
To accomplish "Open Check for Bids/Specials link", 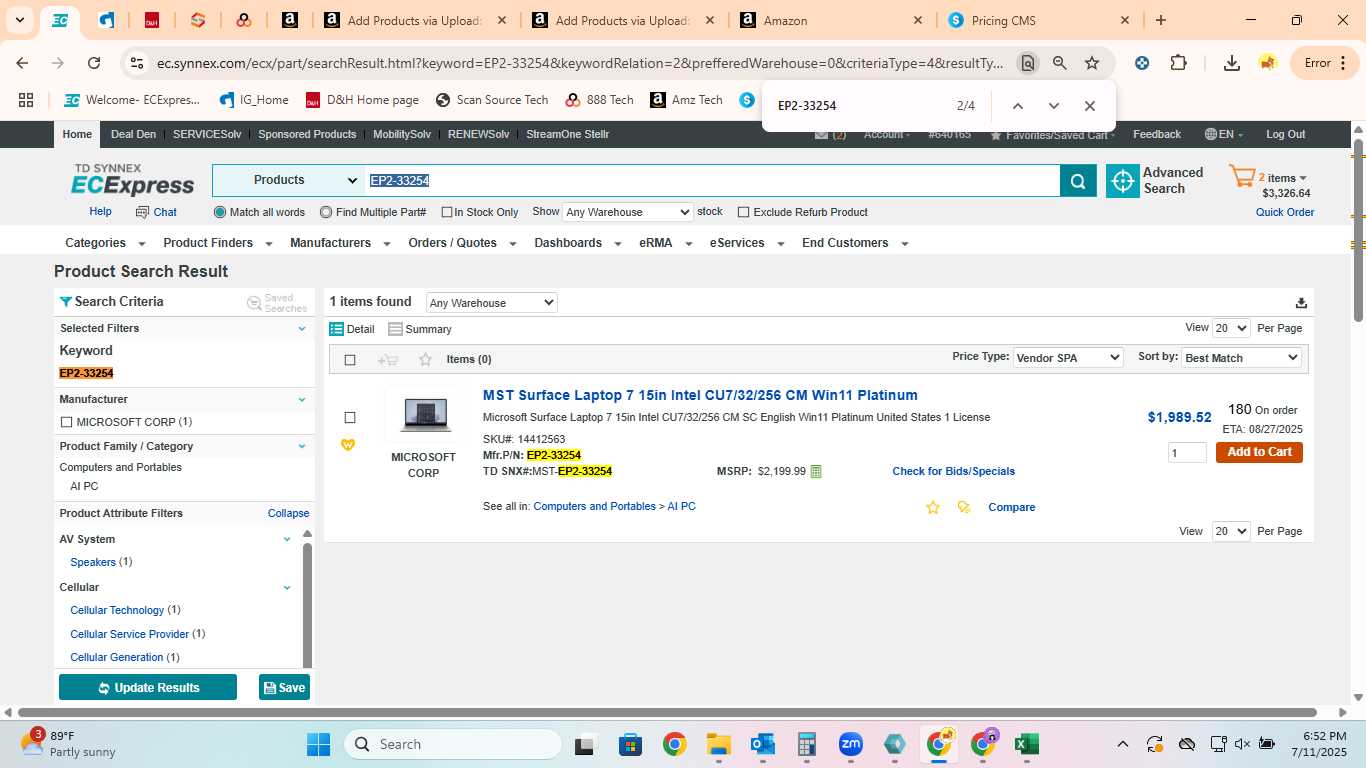I will 953,471.
